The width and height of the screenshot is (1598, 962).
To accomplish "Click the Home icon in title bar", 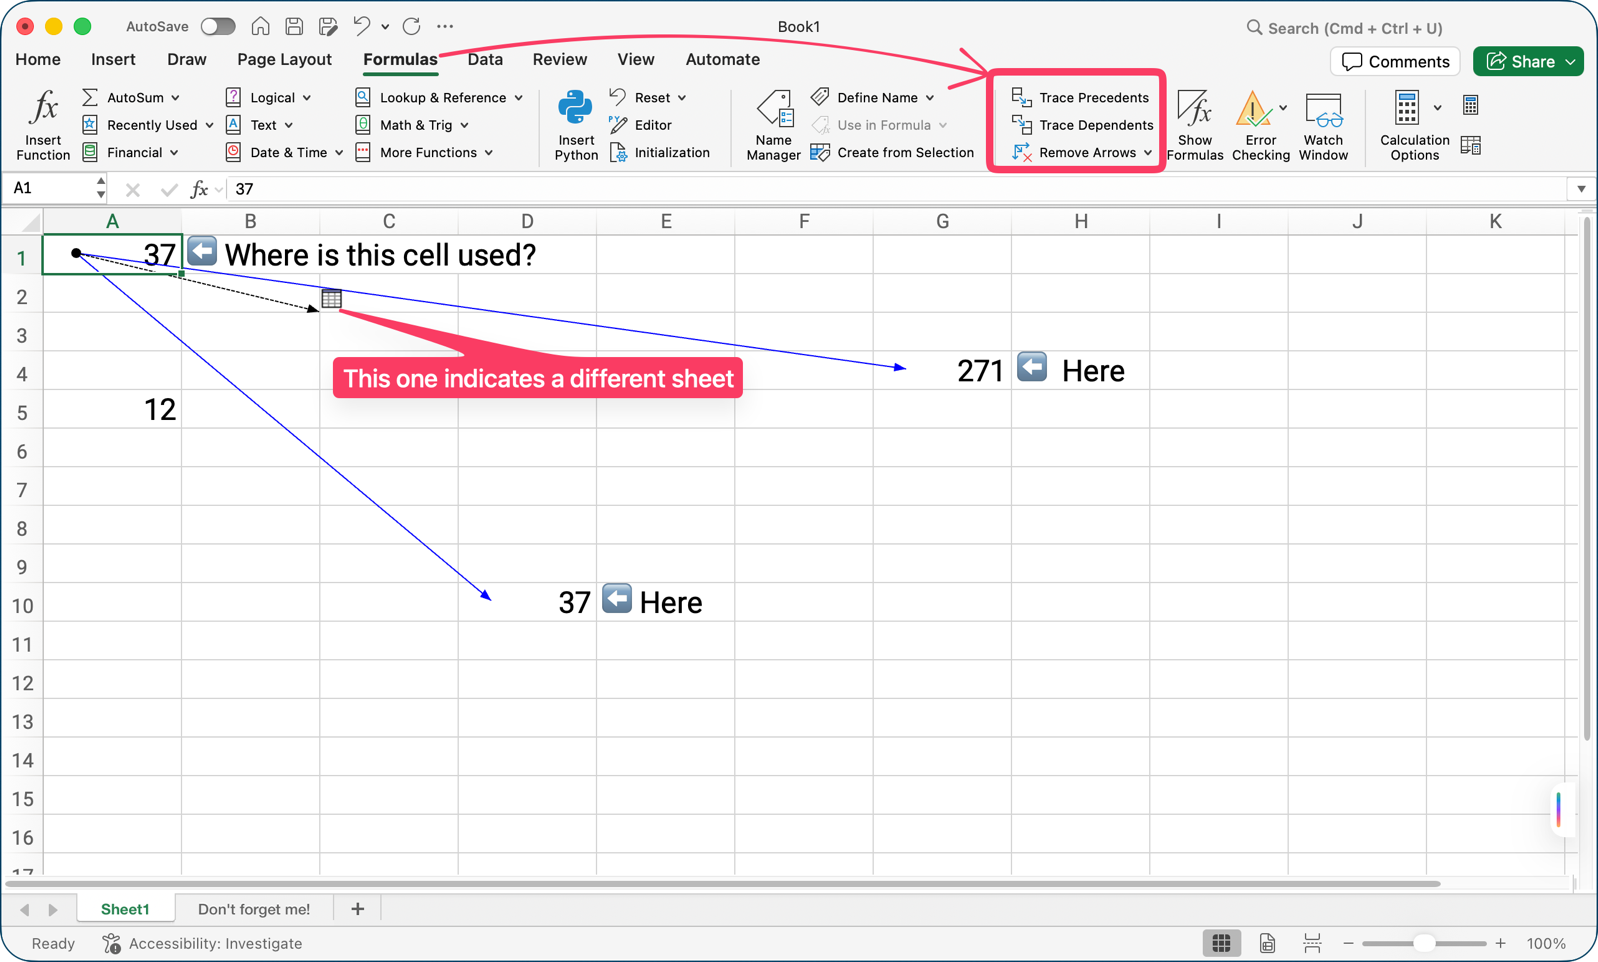I will (x=260, y=26).
